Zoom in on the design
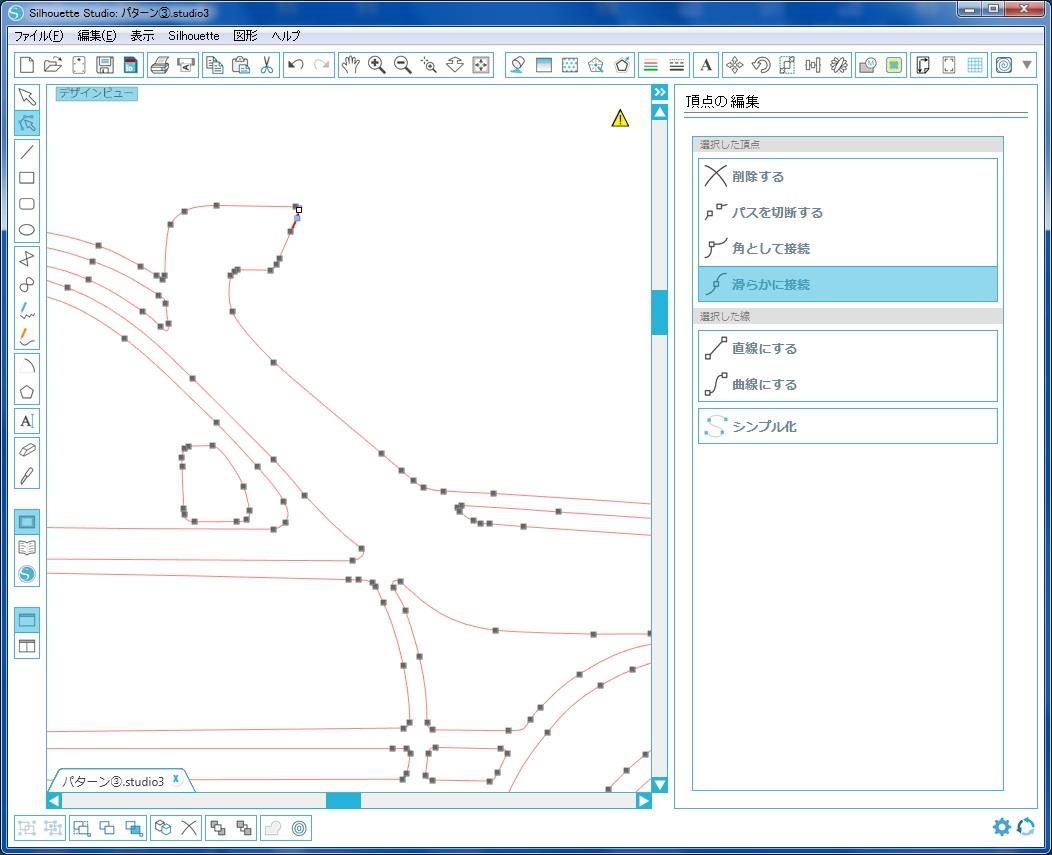Image resolution: width=1052 pixels, height=855 pixels. tap(376, 65)
